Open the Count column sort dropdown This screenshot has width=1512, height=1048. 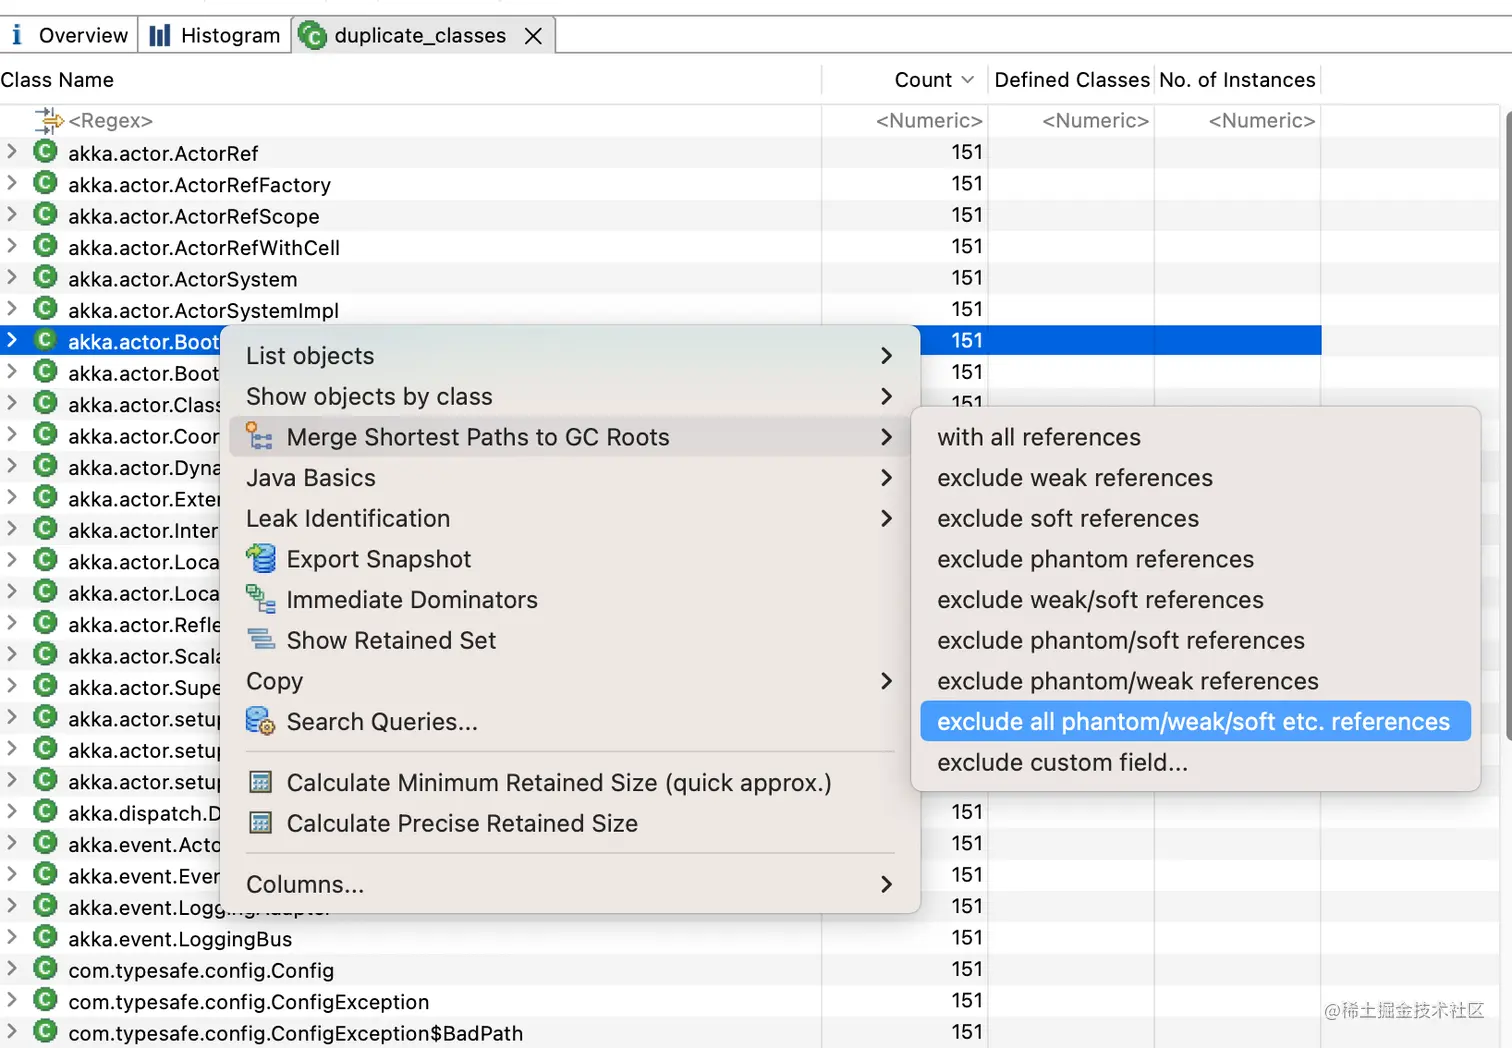[967, 80]
